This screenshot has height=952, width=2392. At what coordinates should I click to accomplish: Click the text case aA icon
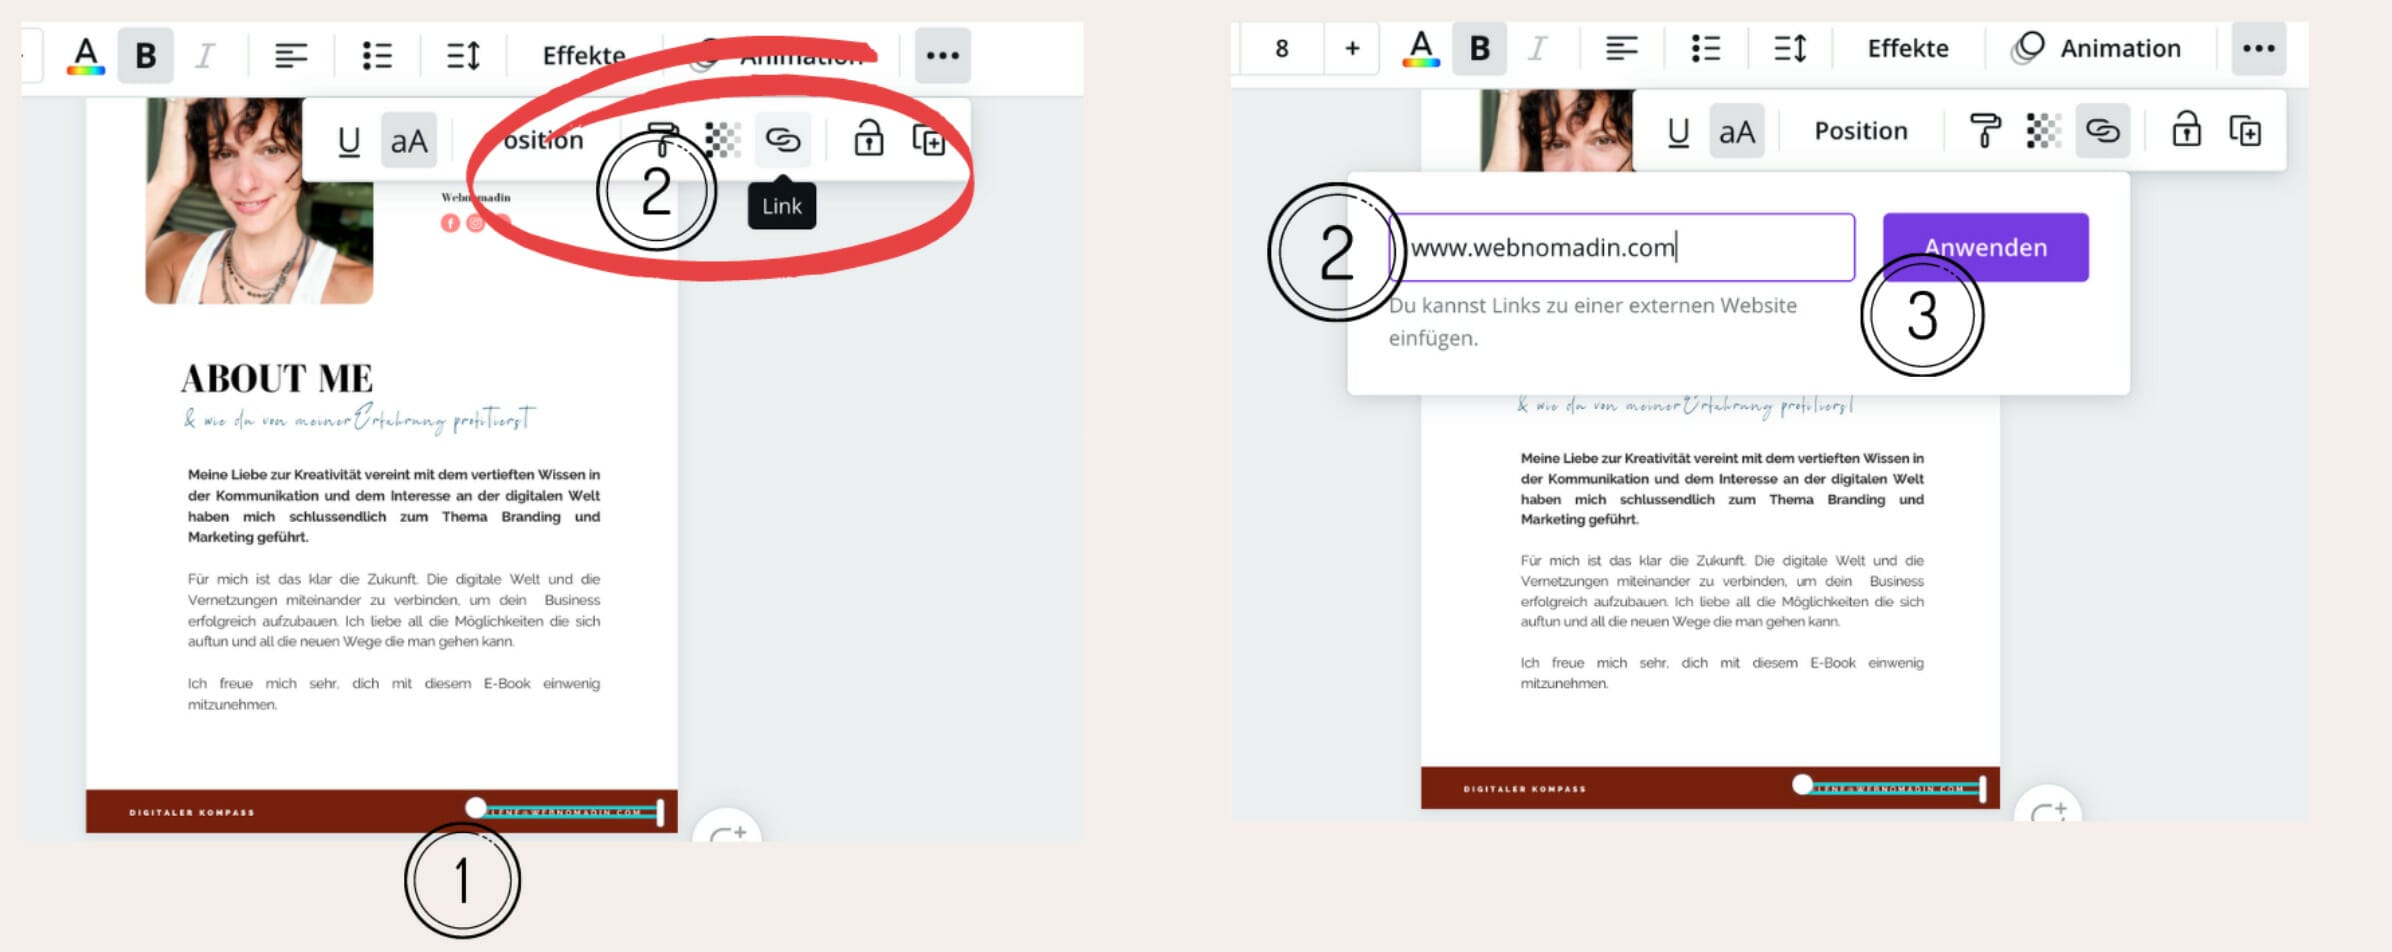1735,130
